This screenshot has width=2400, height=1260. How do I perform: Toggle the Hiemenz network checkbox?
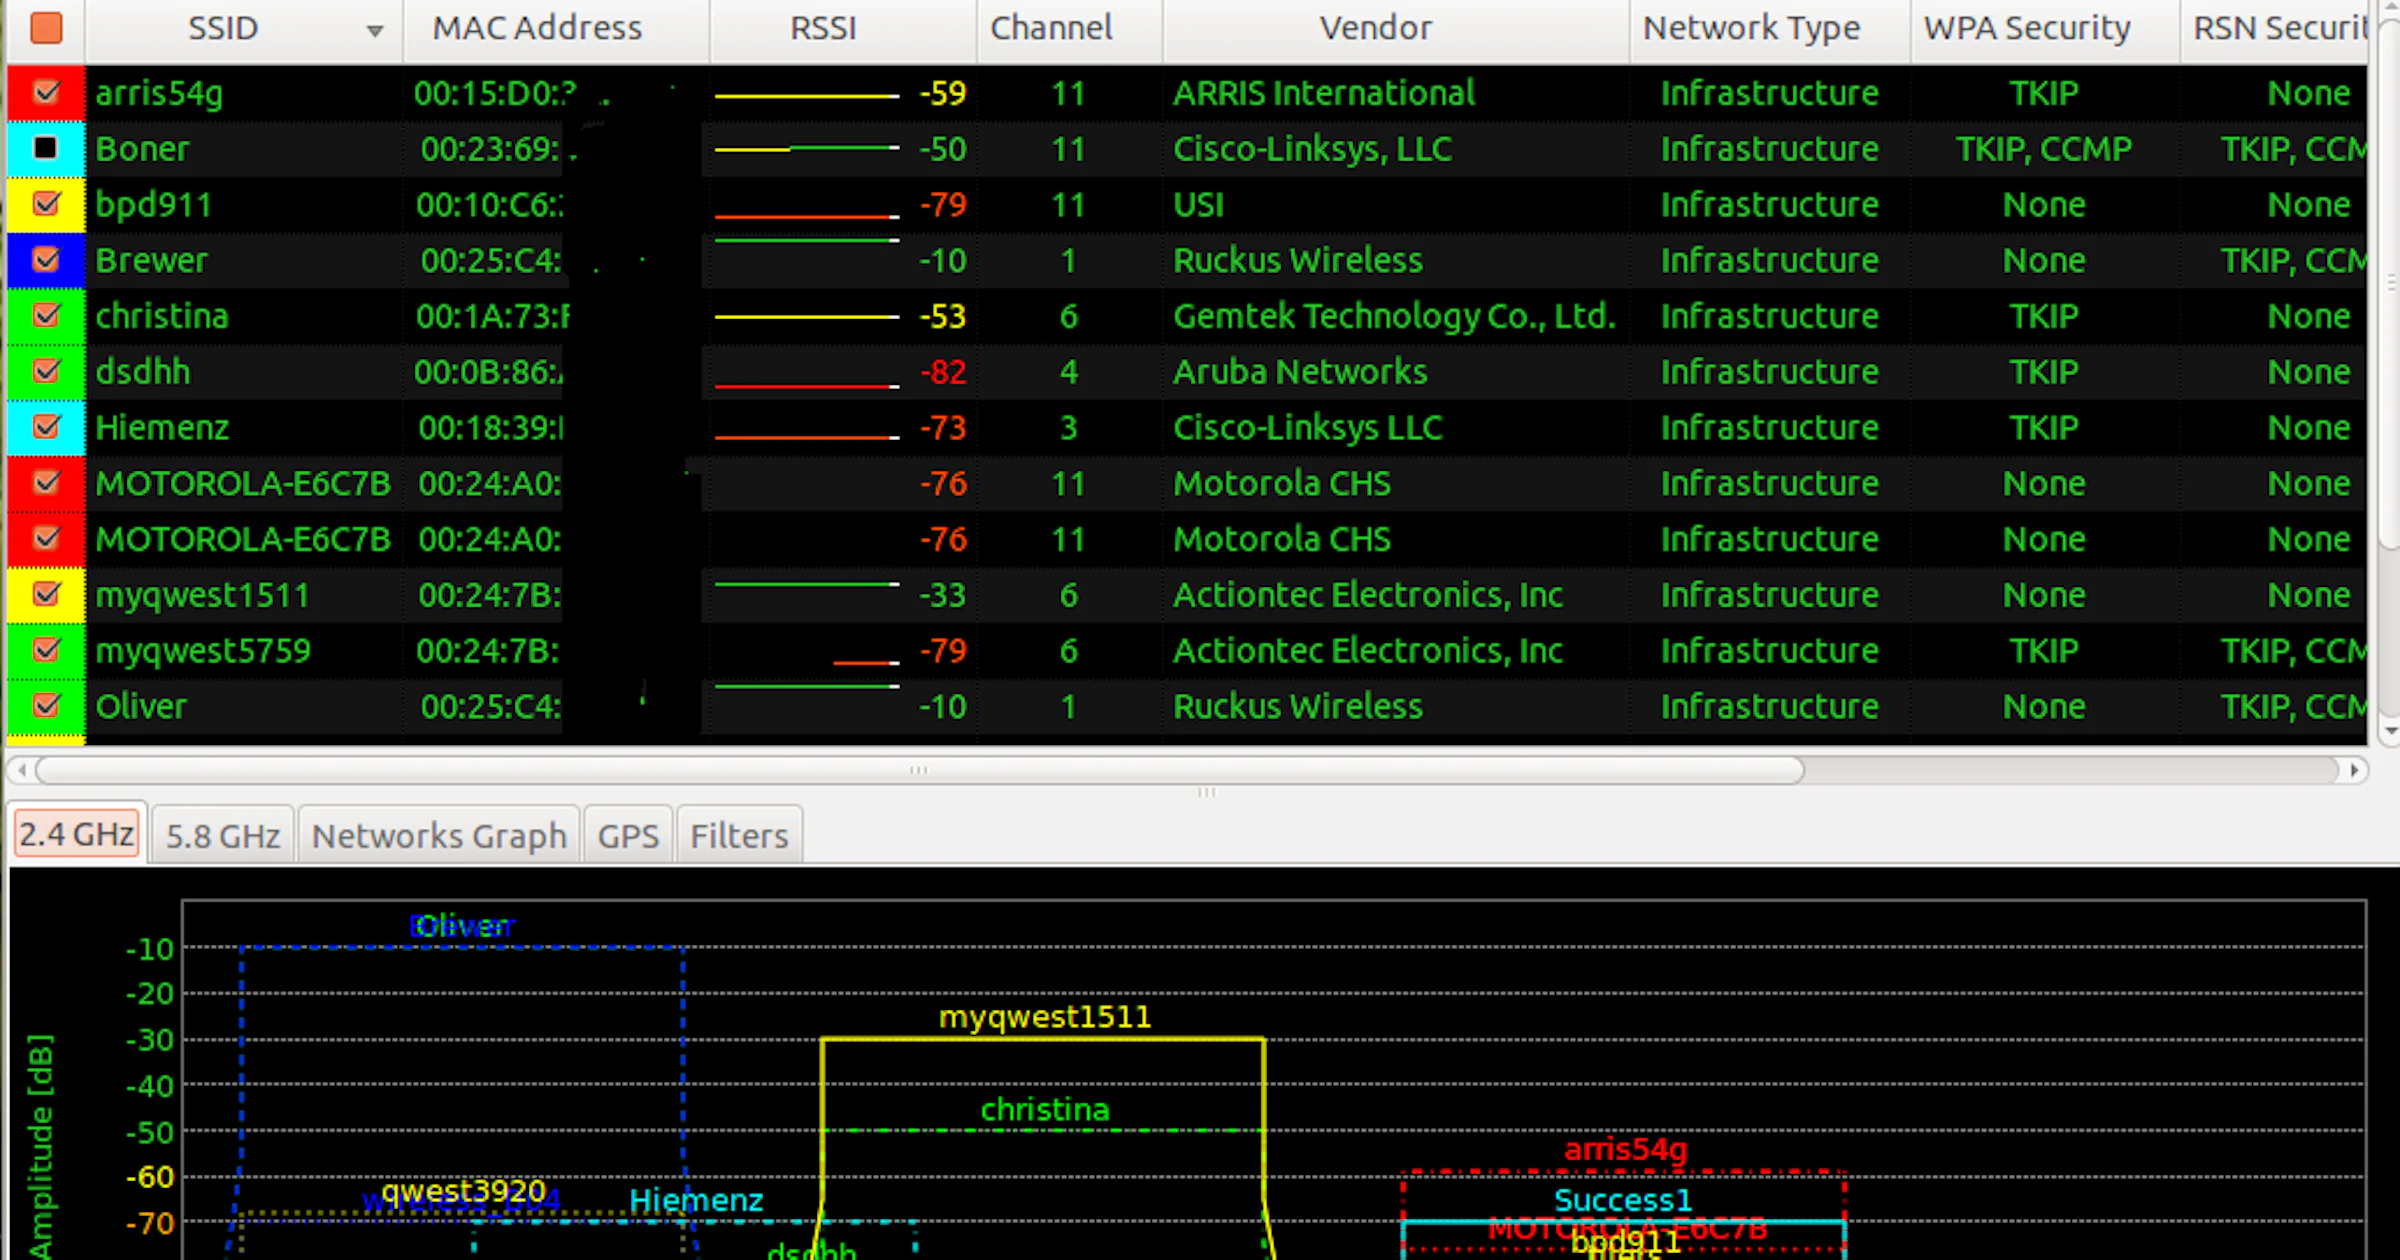click(46, 427)
